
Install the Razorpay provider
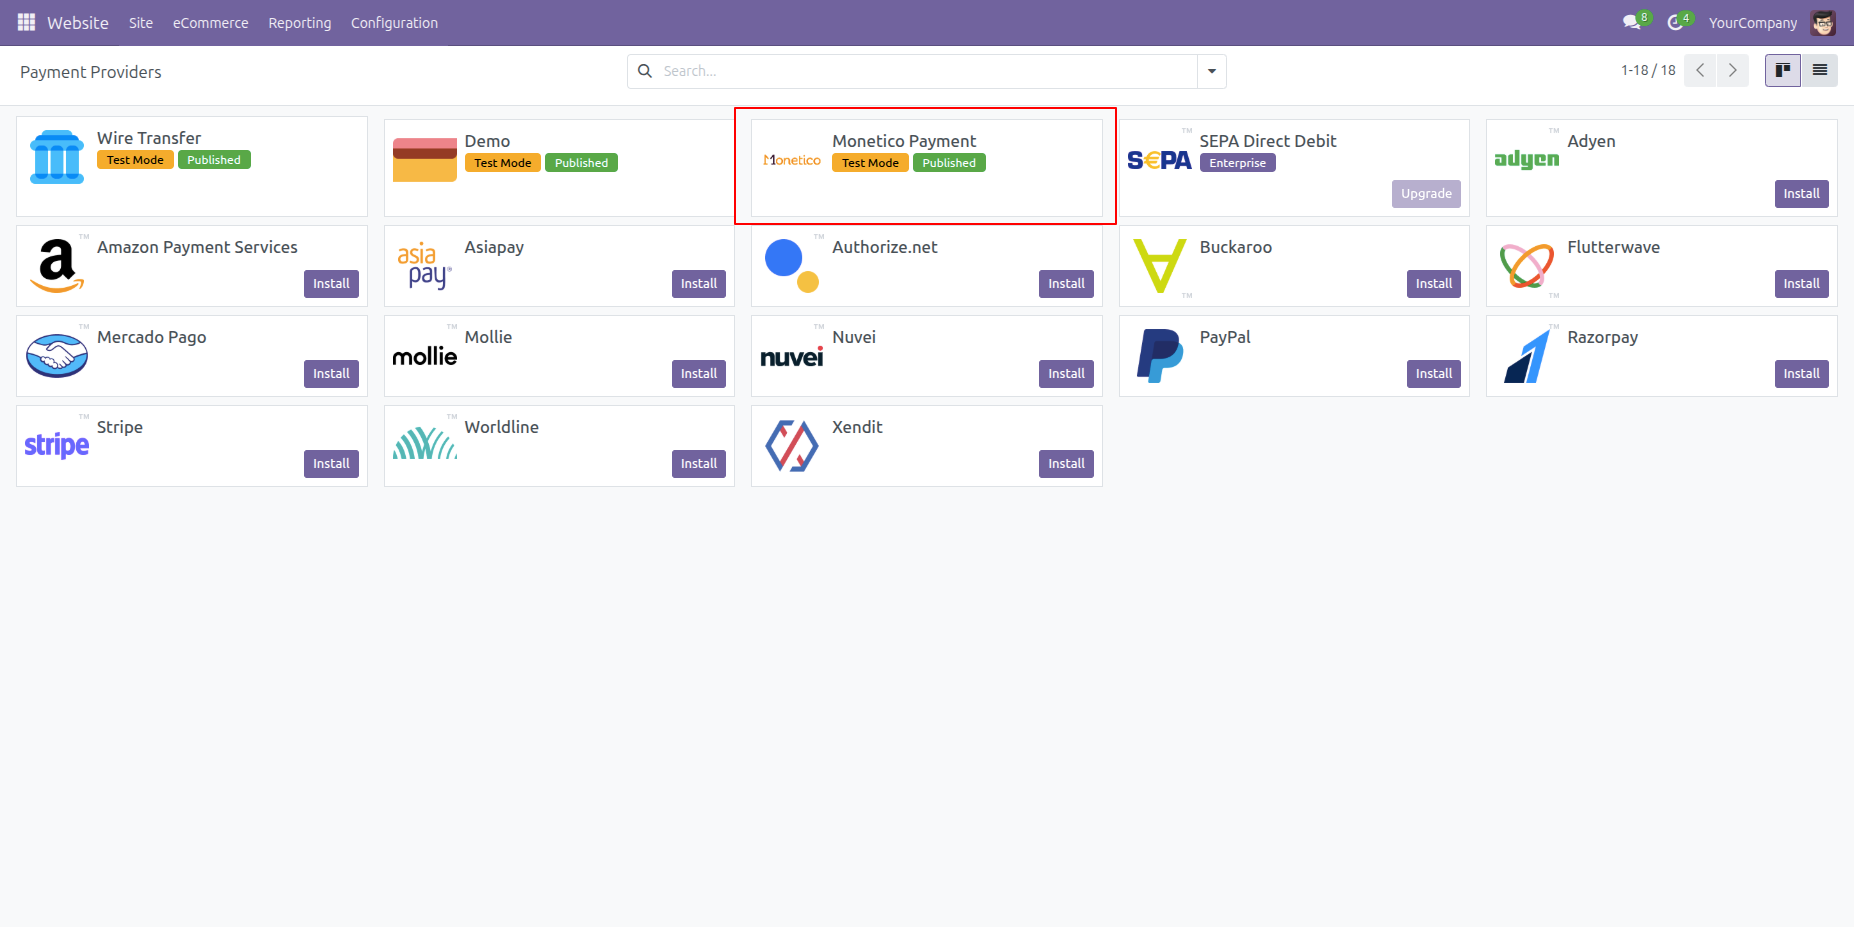(x=1801, y=374)
